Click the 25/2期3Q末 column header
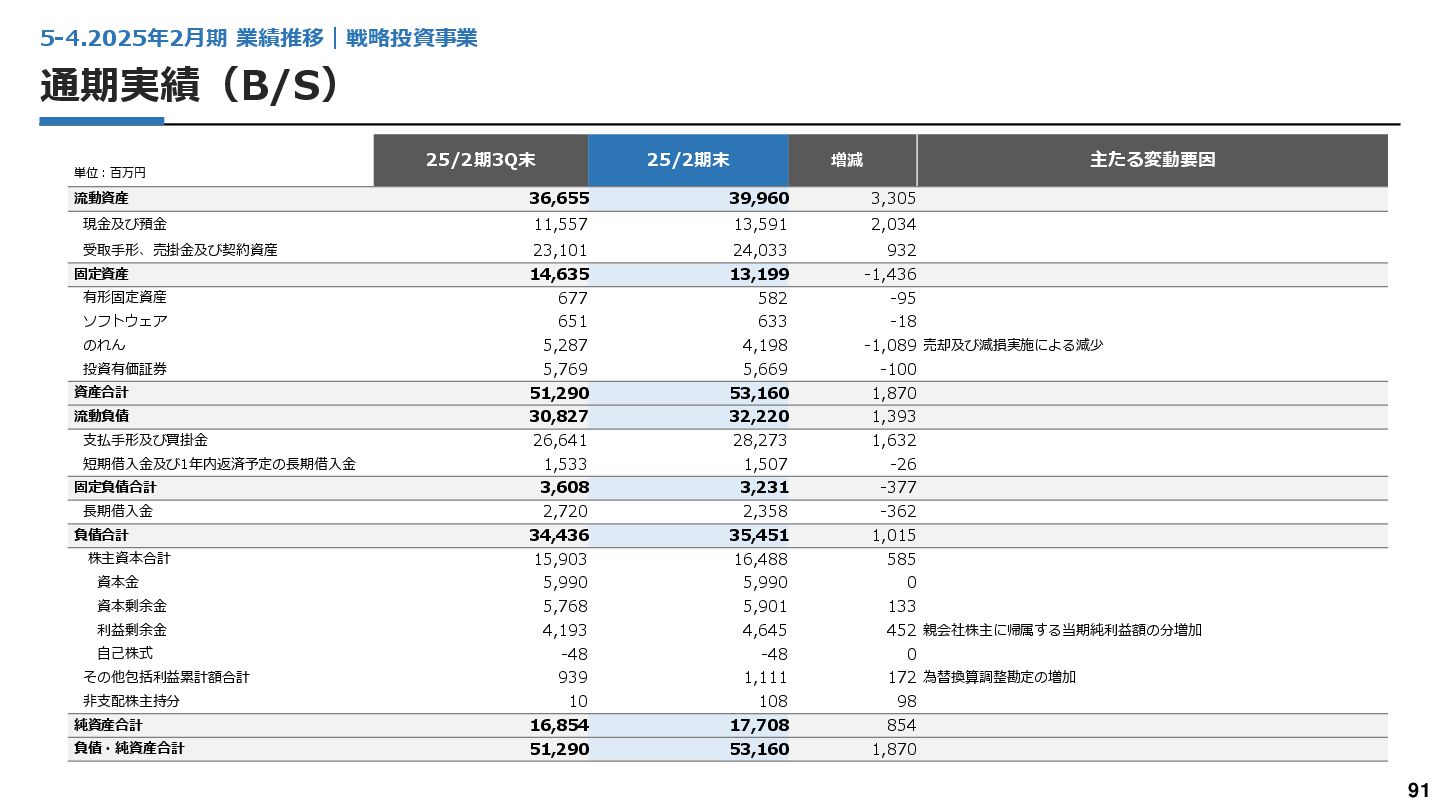 (481, 160)
